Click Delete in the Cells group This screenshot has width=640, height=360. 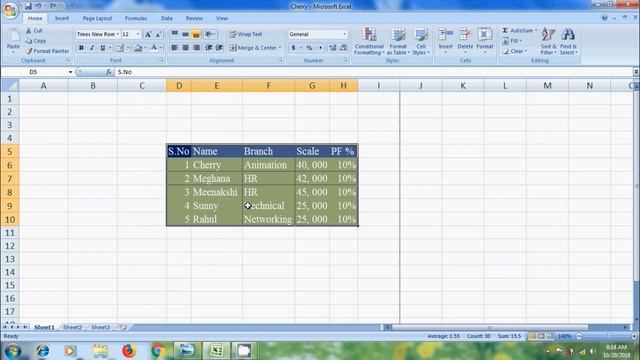pos(465,40)
